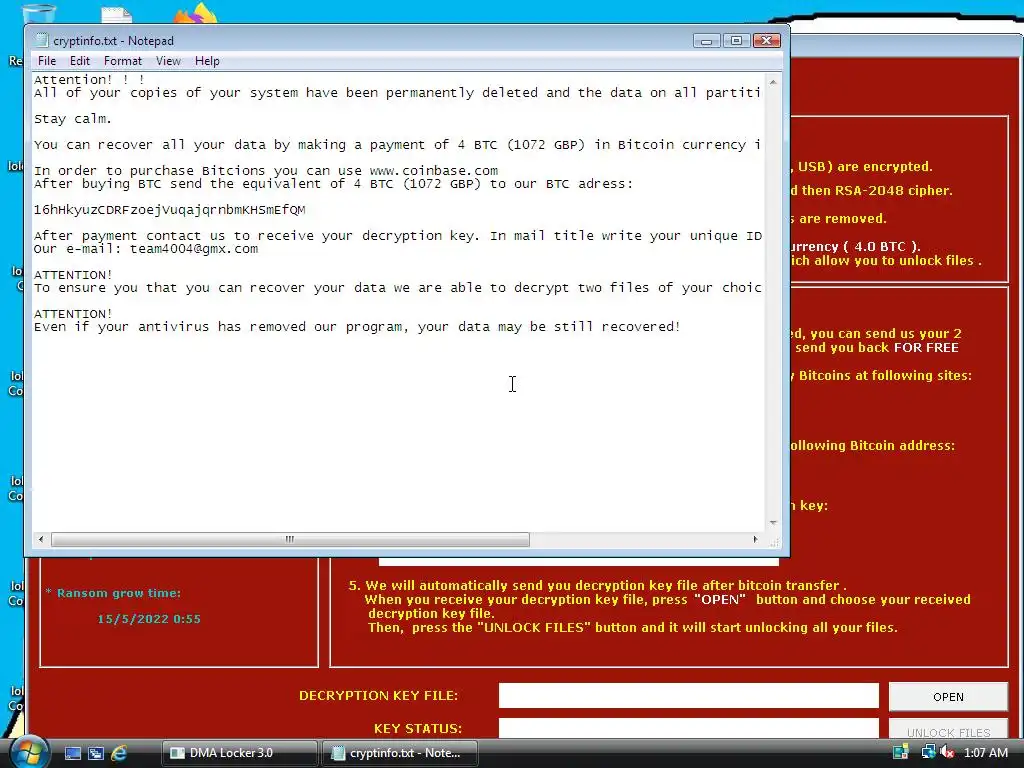Click the vertical scrollbar up arrow

point(773,82)
